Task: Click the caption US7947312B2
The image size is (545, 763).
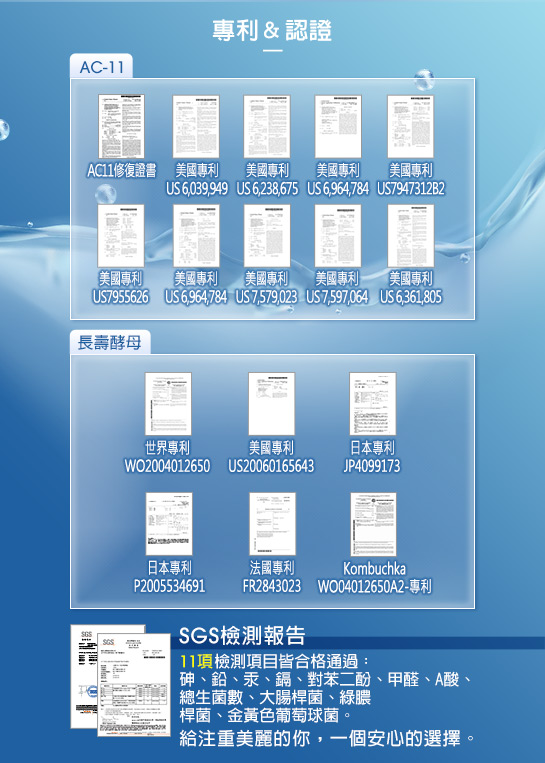Action: point(411,189)
